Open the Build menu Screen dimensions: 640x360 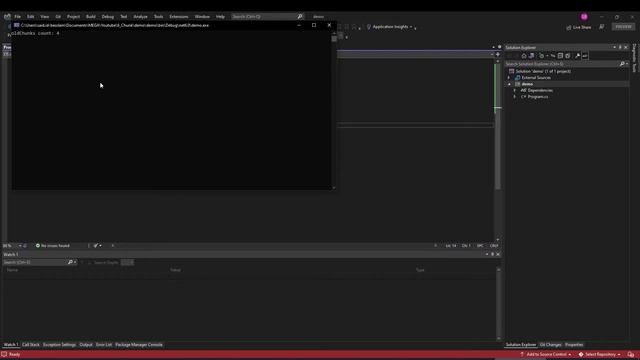click(x=91, y=17)
